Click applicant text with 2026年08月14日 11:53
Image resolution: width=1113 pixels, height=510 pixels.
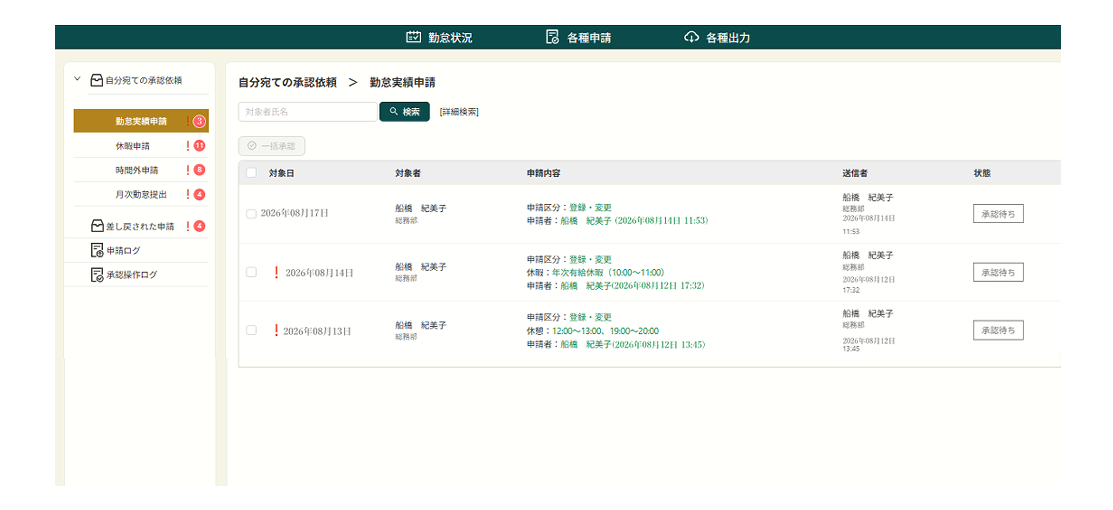click(618, 221)
